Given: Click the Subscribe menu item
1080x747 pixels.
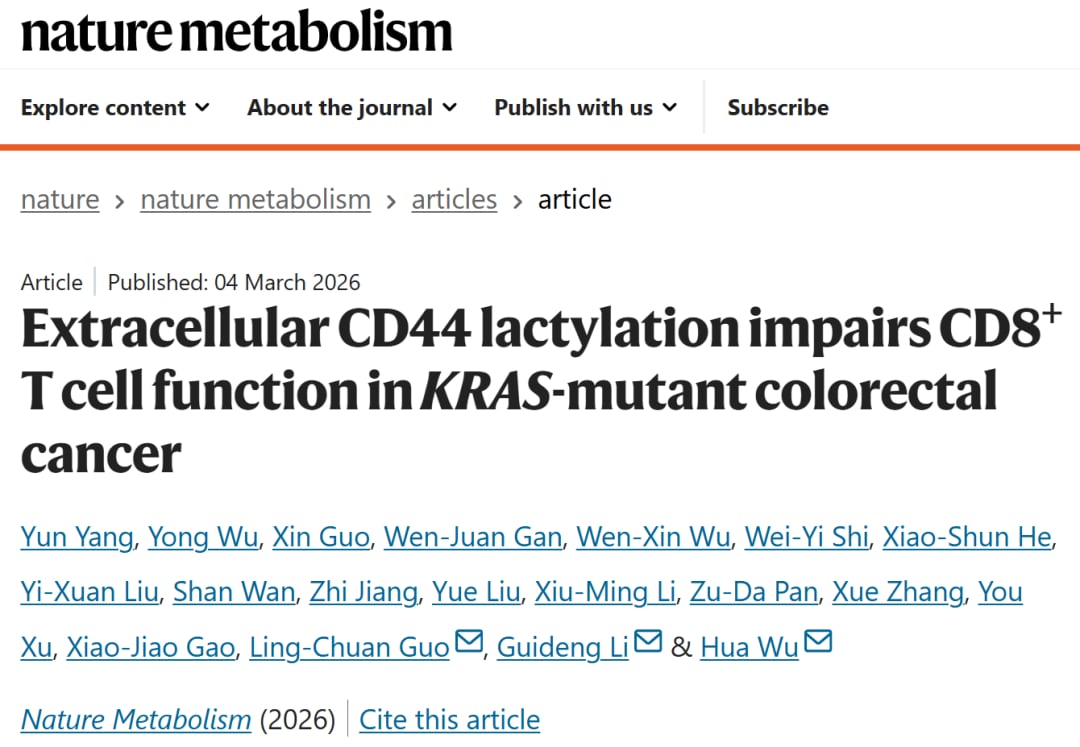Looking at the screenshot, I should tap(778, 108).
